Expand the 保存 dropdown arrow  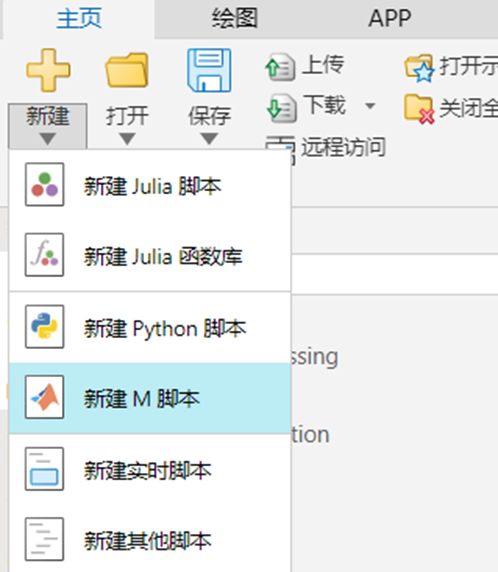coord(209,139)
